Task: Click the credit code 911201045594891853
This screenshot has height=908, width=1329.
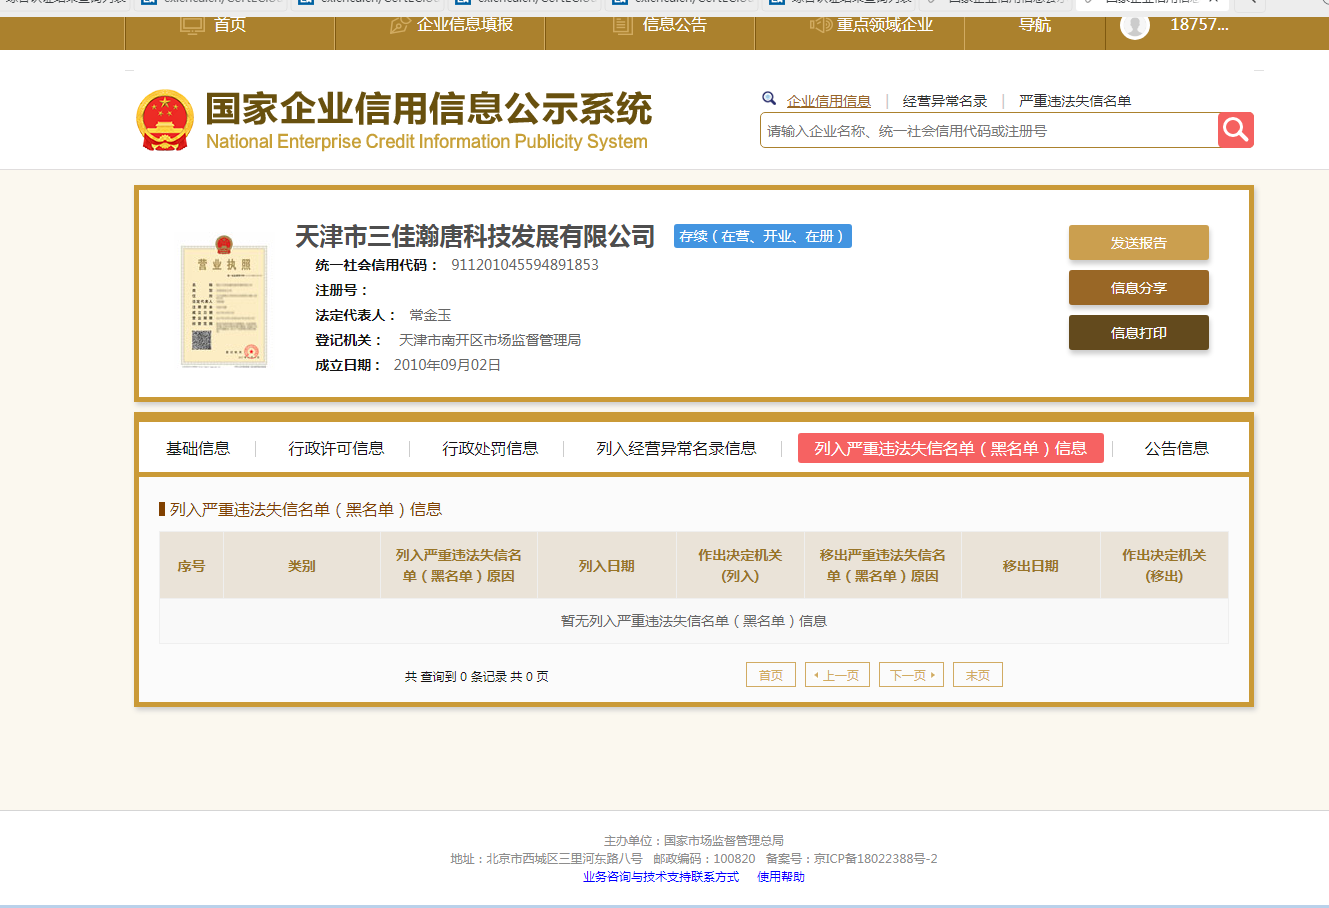Action: pos(525,265)
